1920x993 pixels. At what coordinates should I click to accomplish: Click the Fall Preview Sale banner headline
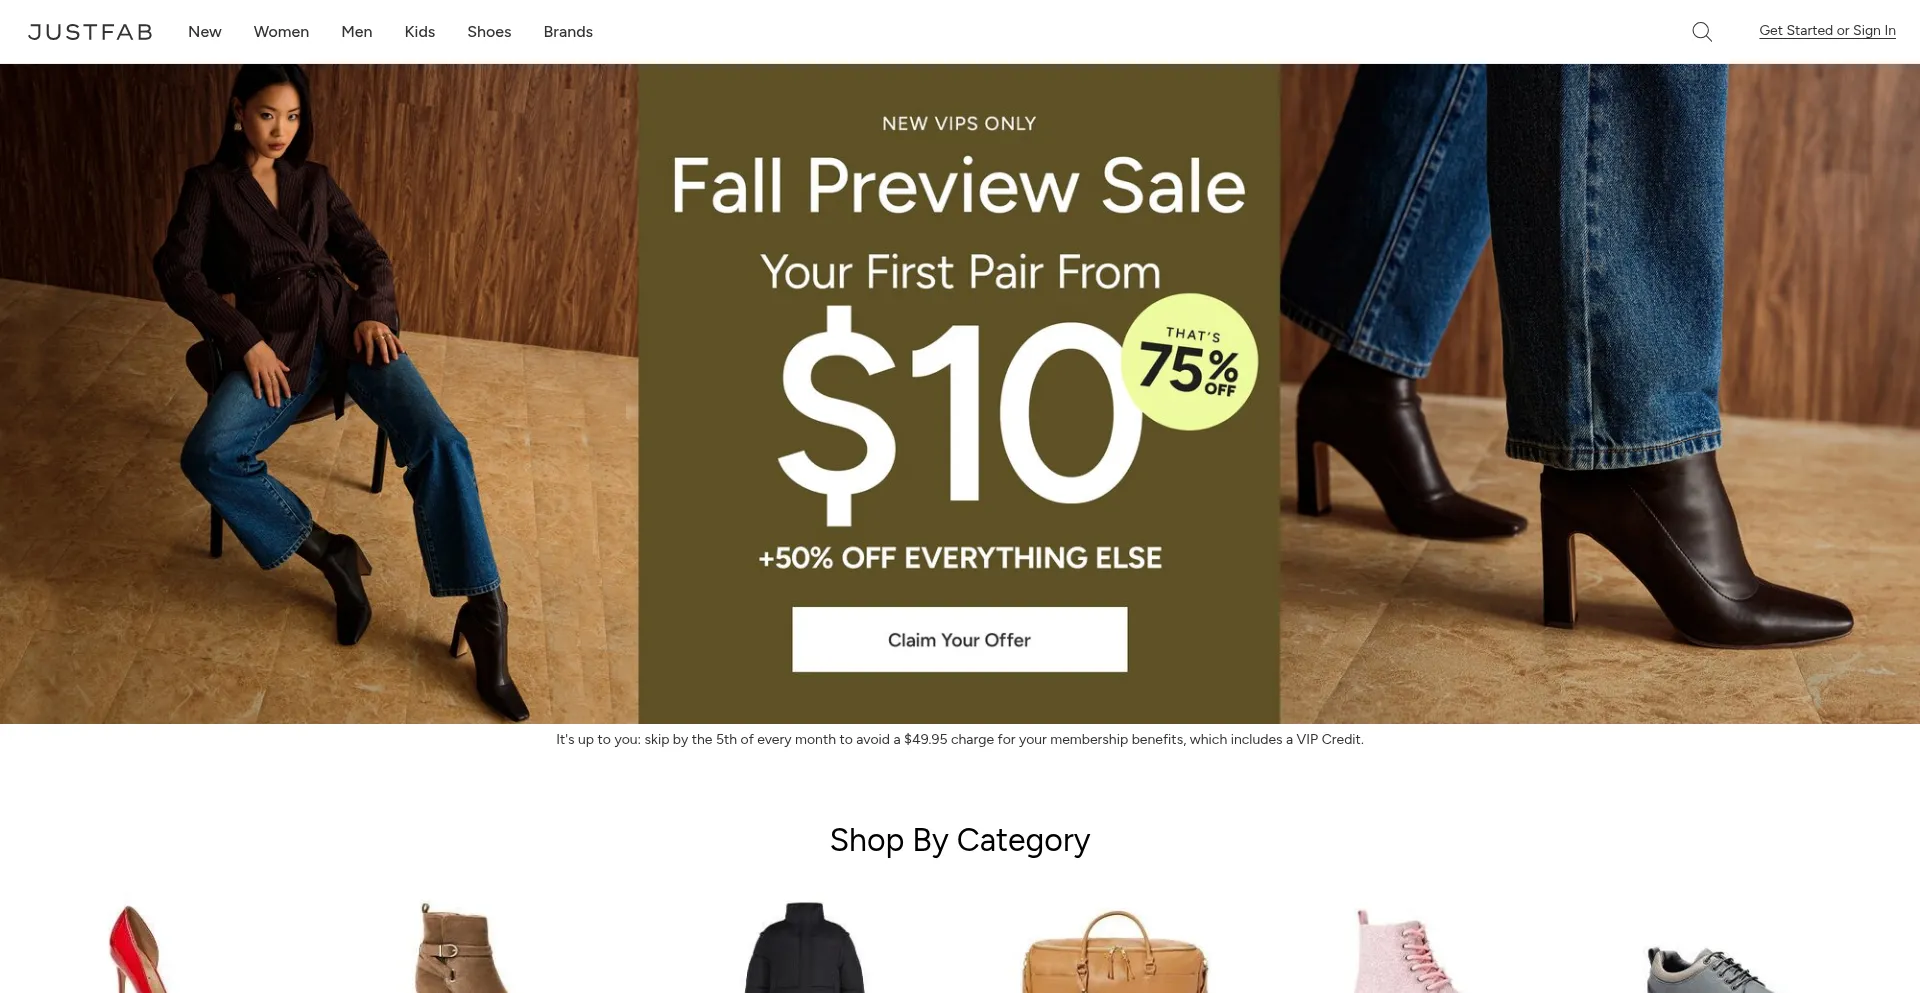pyautogui.click(x=959, y=186)
